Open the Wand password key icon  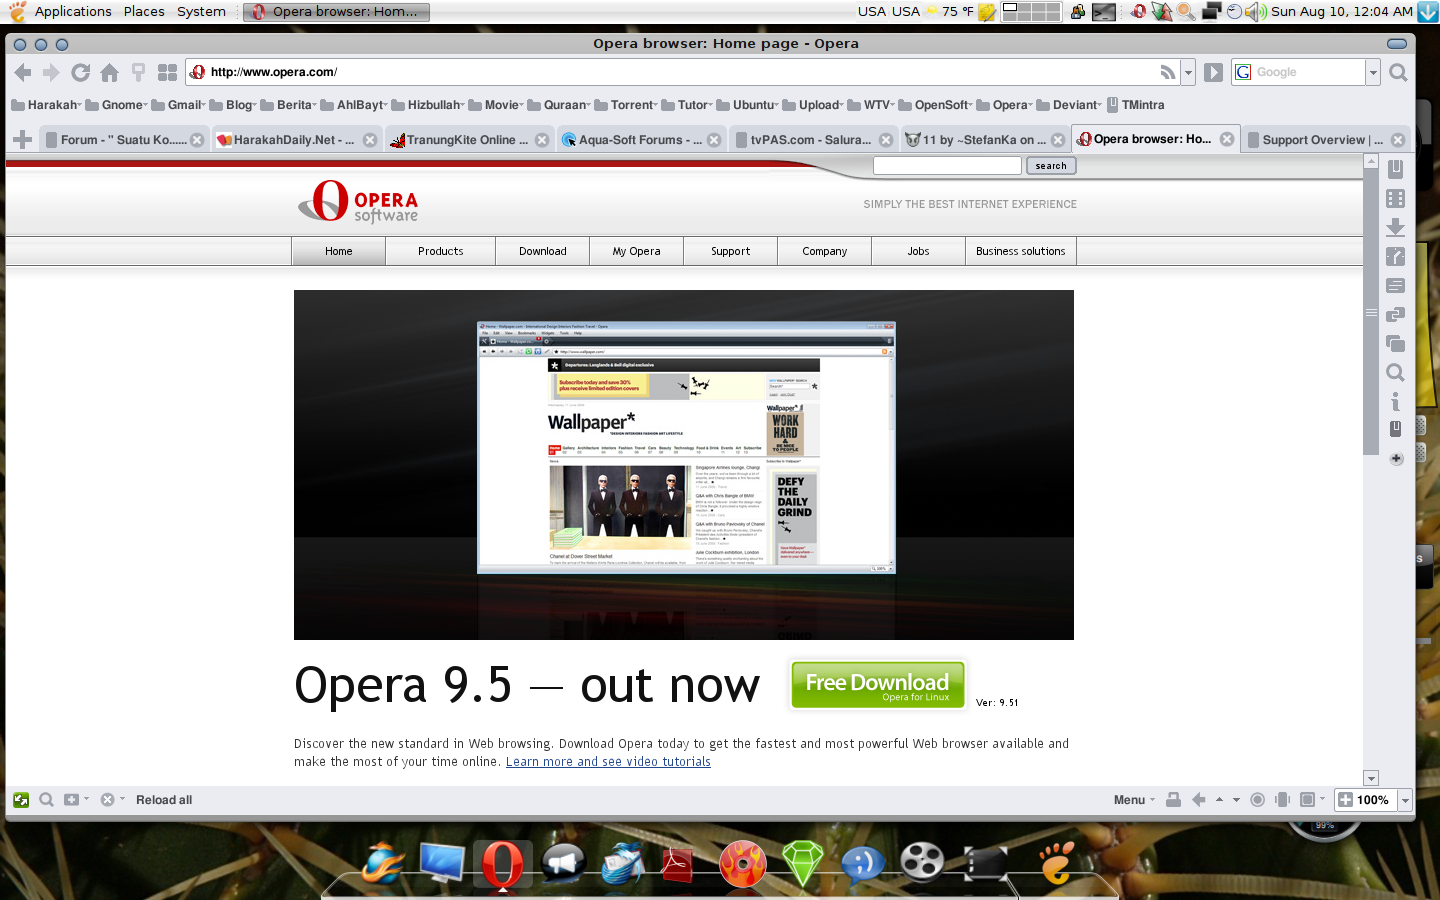(x=139, y=72)
